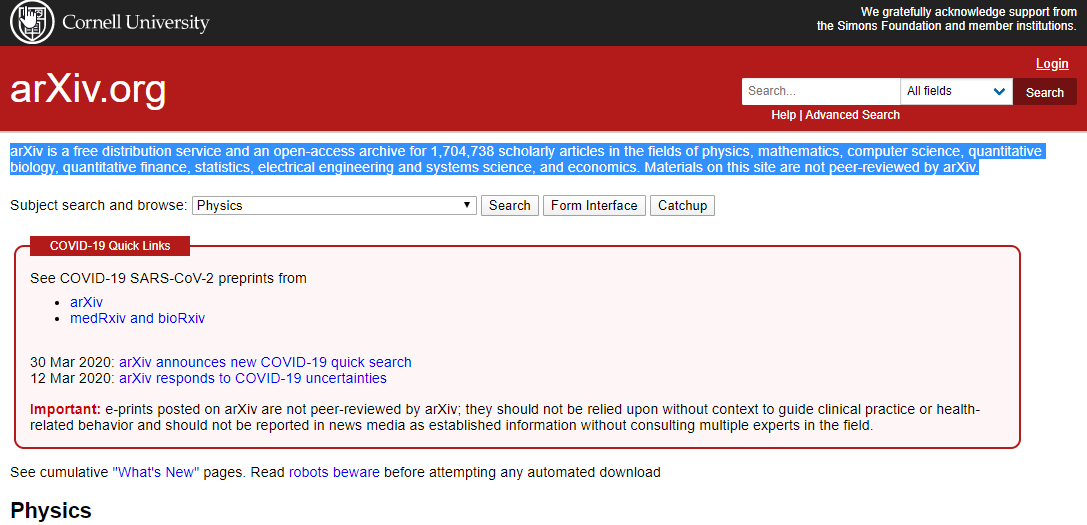Open the Help link
1087x525 pixels.
(x=783, y=115)
